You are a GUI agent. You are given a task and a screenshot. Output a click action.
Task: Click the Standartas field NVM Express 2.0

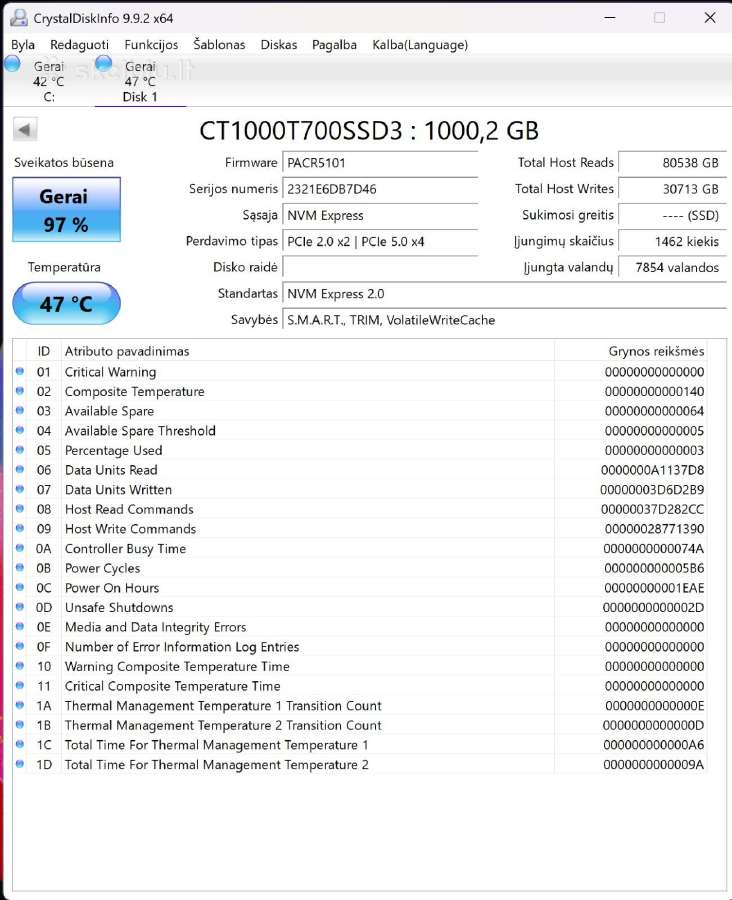[x=504, y=294]
